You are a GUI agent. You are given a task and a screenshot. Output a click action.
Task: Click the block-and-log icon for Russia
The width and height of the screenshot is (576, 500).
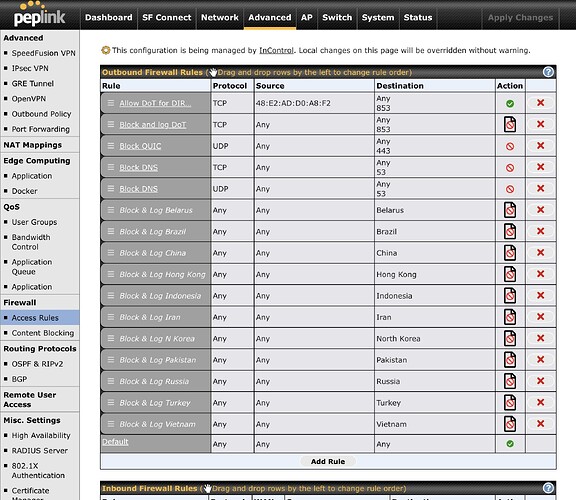(x=510, y=381)
